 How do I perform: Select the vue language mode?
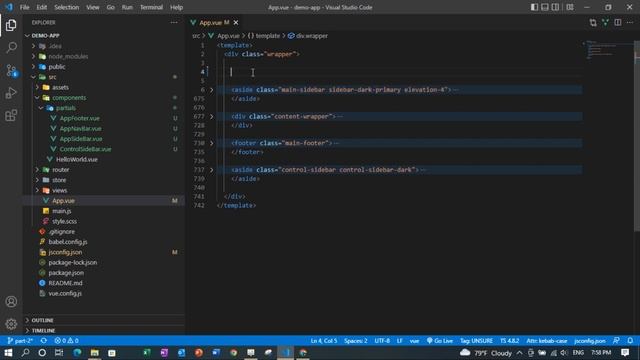414,340
